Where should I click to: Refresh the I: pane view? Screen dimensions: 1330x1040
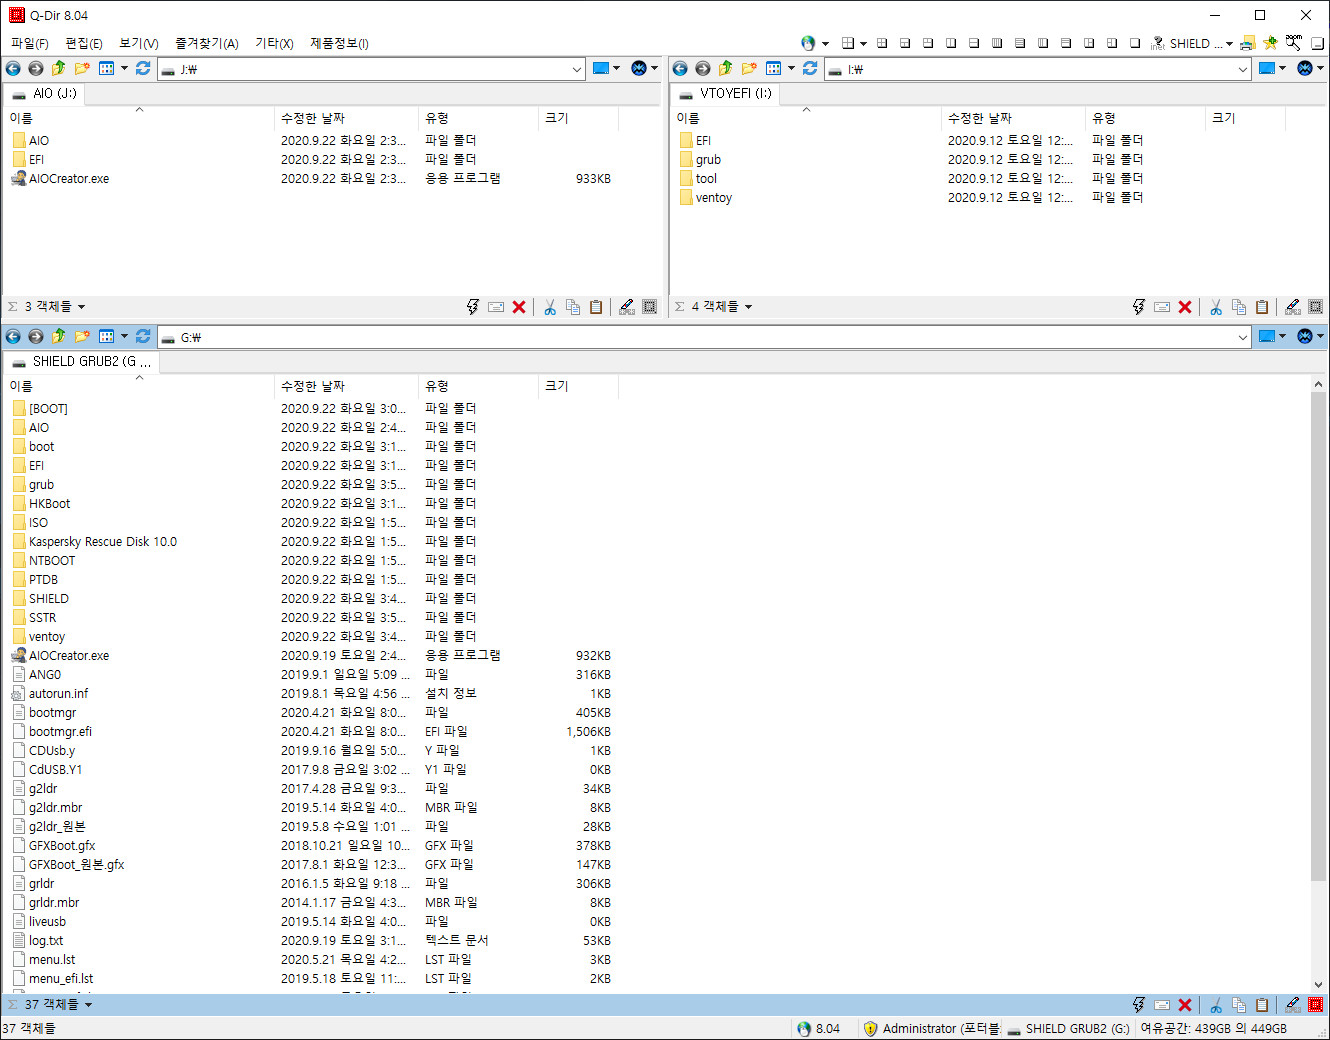pyautogui.click(x=810, y=69)
